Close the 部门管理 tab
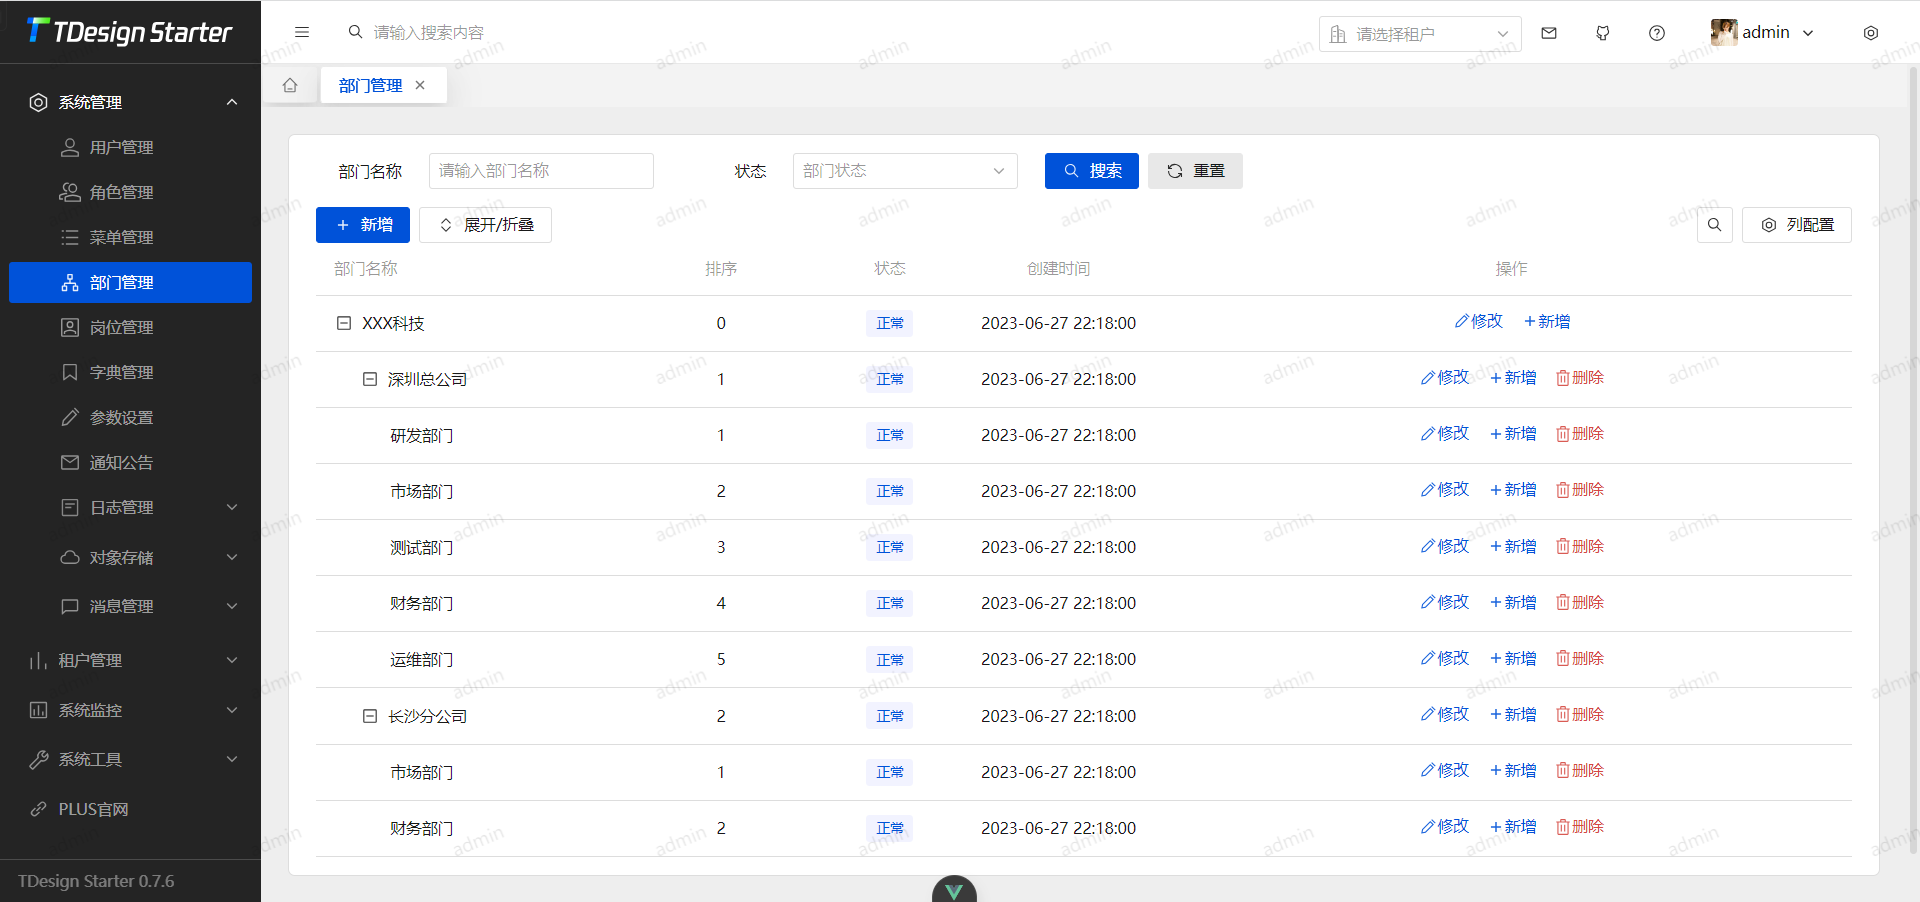 click(x=420, y=85)
